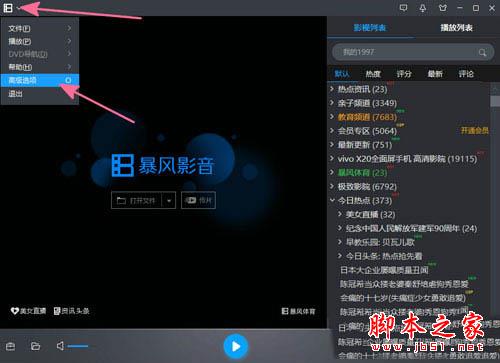Sort the list by 默认
Screen dimensions: 500x363
[x=342, y=74]
